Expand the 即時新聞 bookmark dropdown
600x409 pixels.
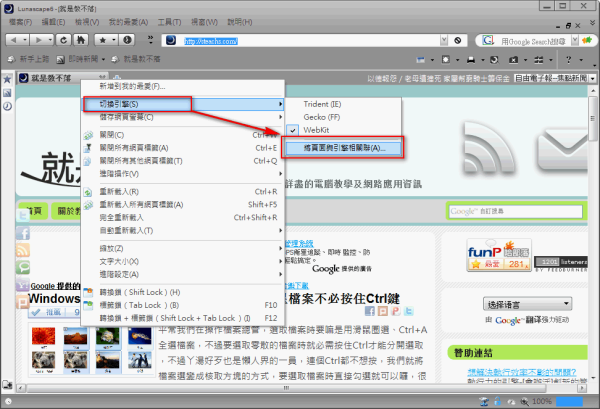(103, 60)
